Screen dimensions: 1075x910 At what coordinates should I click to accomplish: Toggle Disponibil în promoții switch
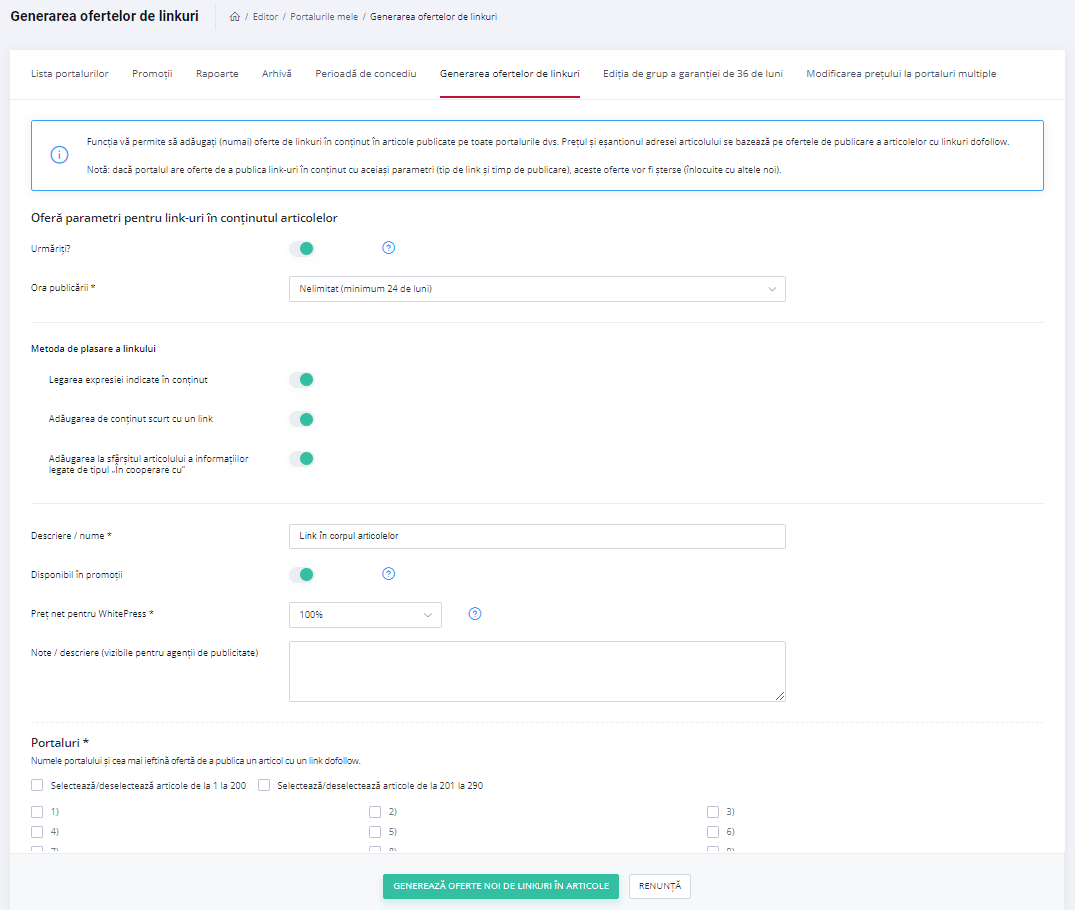302,574
